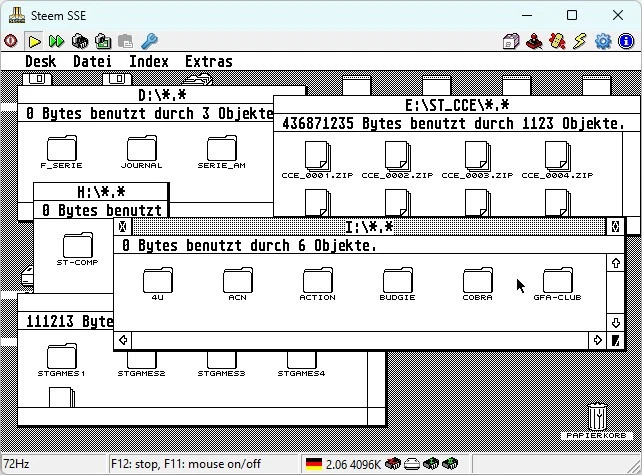Open the Desk menu
Image resolution: width=642 pixels, height=475 pixels.
click(41, 61)
